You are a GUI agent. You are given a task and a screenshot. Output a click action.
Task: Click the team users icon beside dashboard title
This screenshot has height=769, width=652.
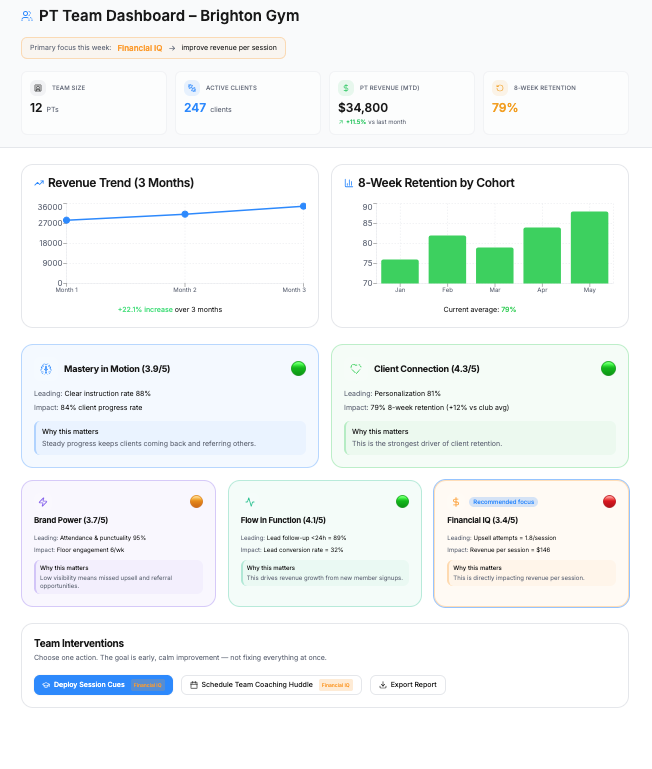pos(27,17)
